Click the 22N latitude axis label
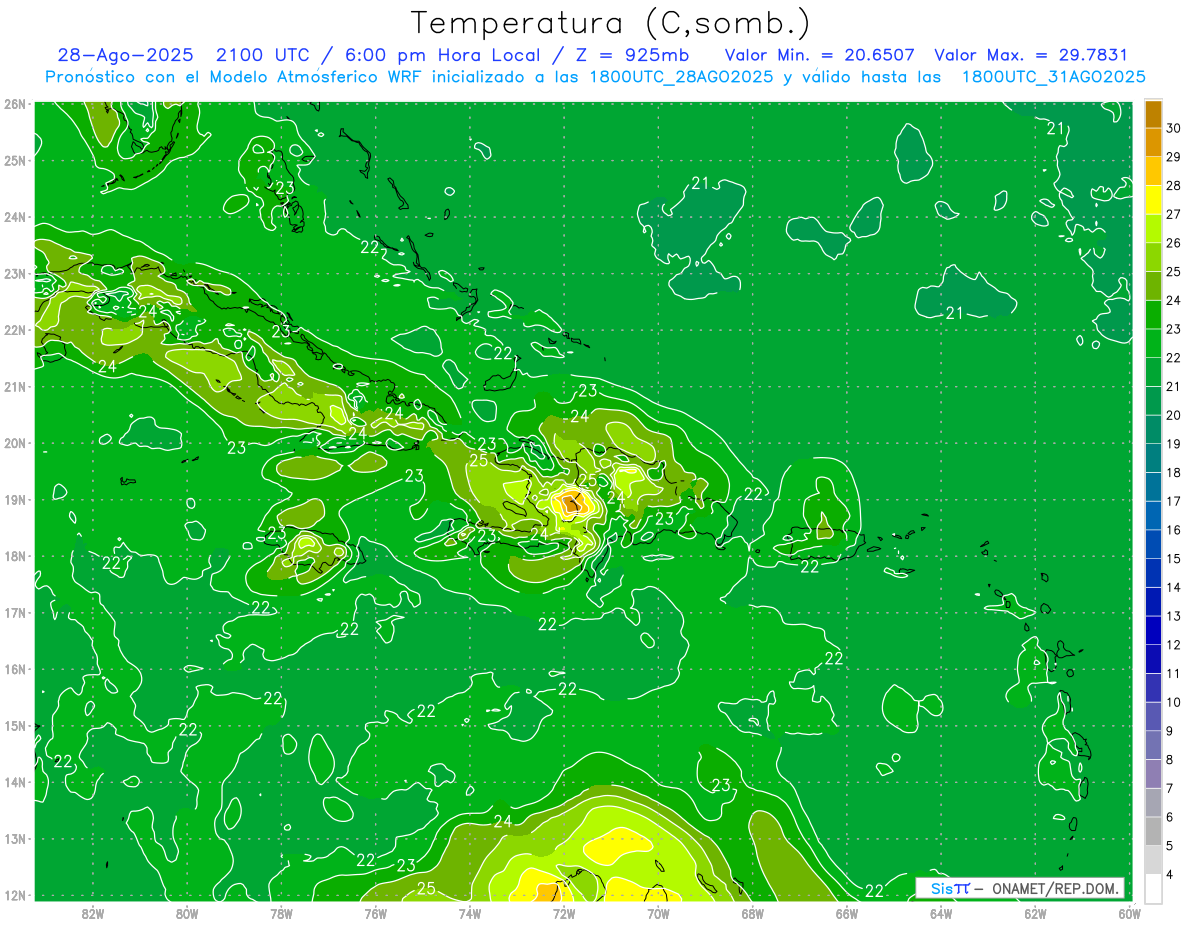This screenshot has width=1200, height=927. click(14, 330)
